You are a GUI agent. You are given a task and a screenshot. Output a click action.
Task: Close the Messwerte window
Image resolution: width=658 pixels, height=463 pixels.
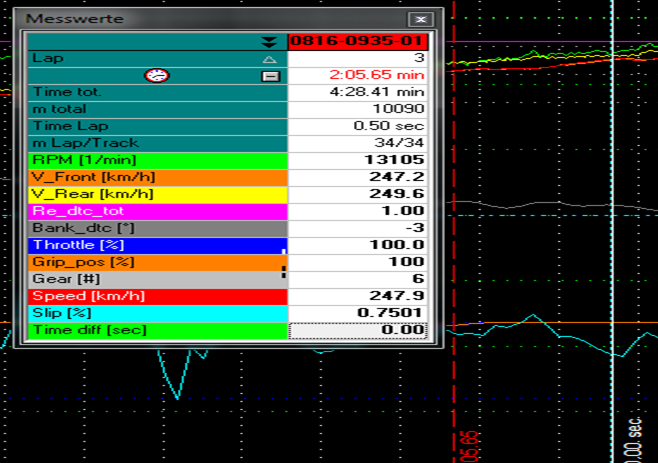click(422, 19)
